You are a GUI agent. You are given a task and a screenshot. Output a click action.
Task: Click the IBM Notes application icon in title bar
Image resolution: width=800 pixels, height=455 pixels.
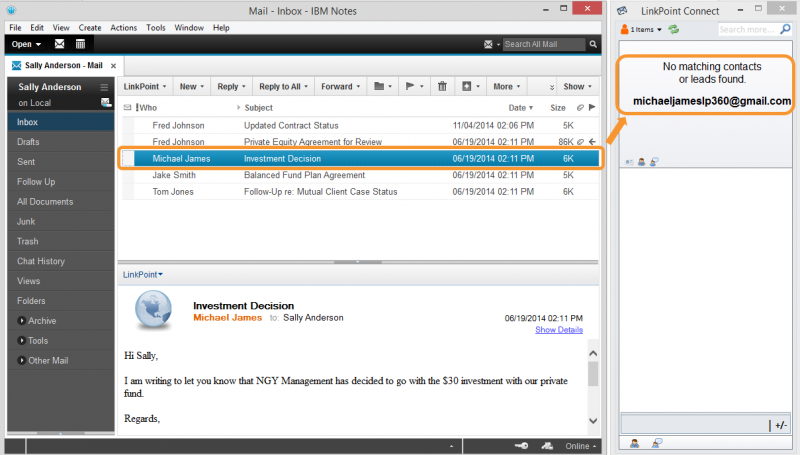11,10
